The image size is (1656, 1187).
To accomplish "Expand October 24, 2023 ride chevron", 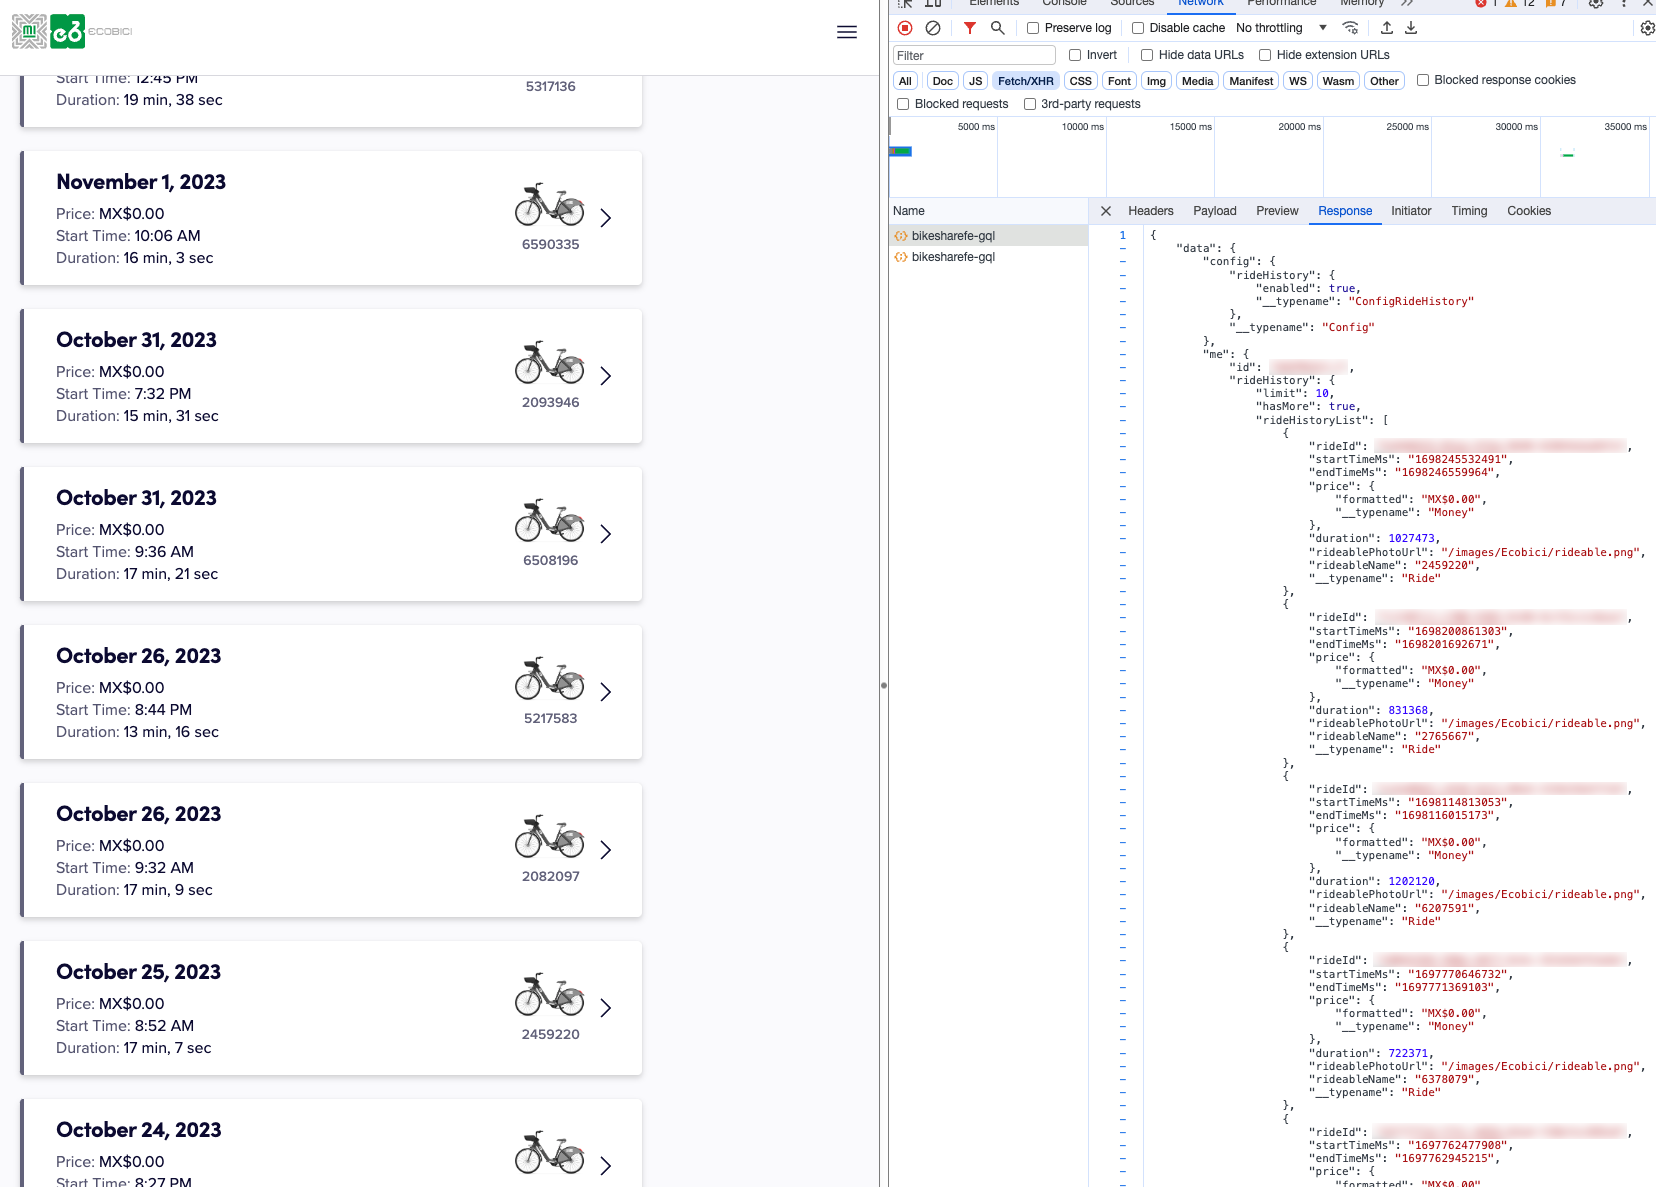I will (605, 1166).
